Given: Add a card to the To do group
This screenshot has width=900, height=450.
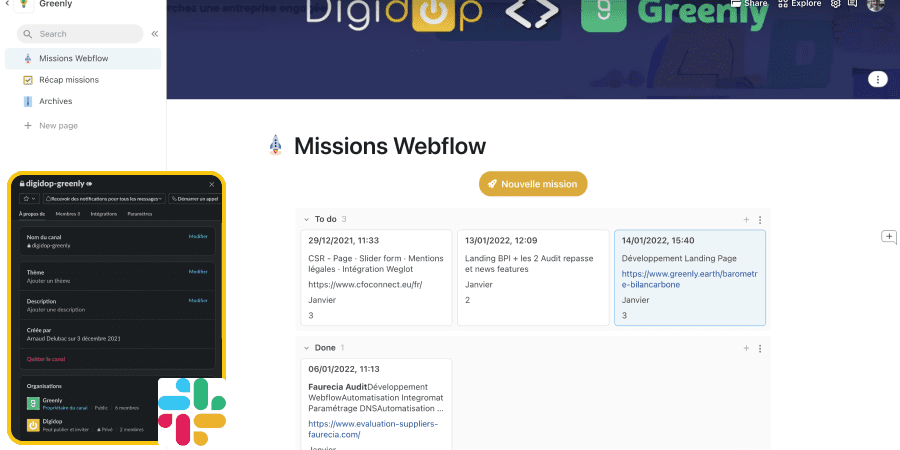Looking at the screenshot, I should tap(746, 219).
